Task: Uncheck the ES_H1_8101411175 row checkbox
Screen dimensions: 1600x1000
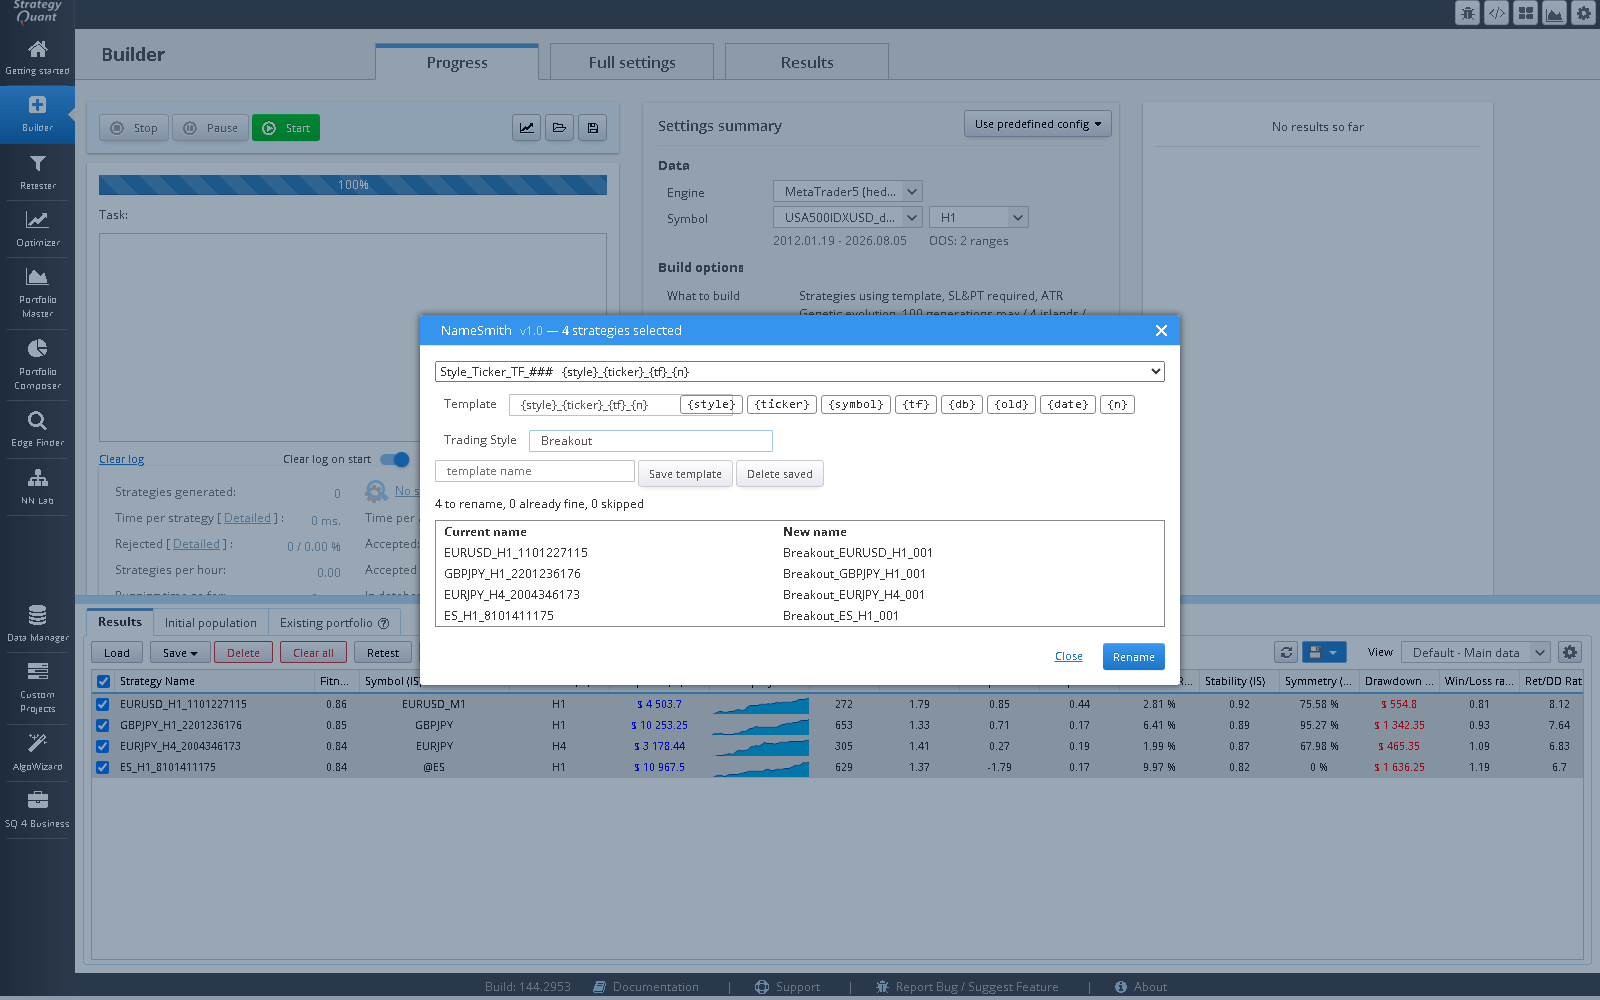Action: [103, 767]
